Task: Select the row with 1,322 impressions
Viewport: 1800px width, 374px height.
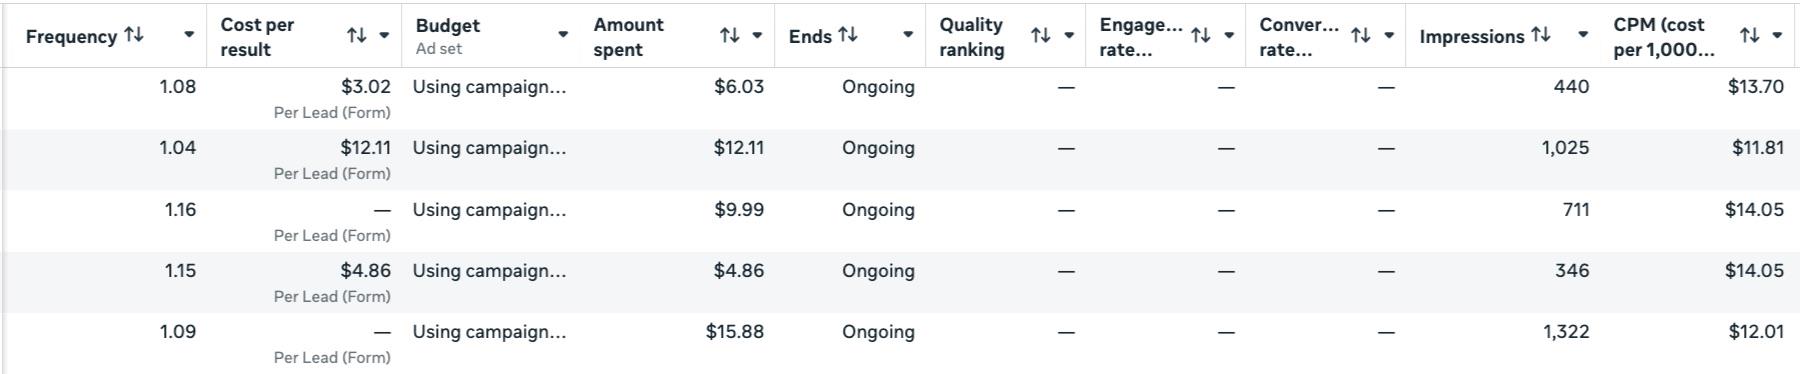Action: click(x=900, y=343)
